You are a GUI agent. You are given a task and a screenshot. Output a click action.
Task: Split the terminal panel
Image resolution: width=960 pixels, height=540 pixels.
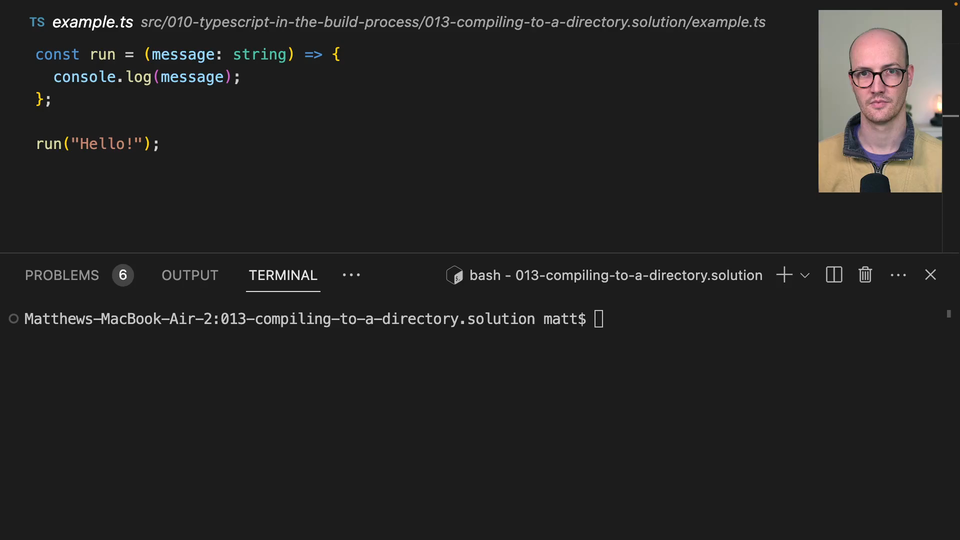click(x=834, y=275)
